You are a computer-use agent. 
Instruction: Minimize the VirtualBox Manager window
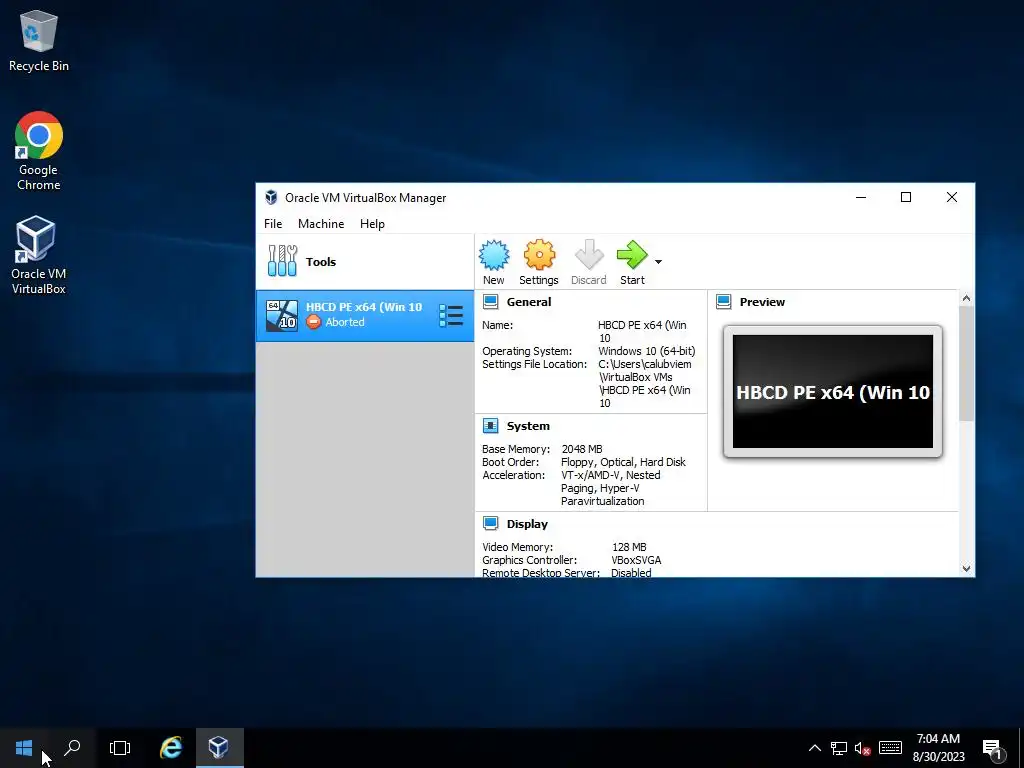861,197
